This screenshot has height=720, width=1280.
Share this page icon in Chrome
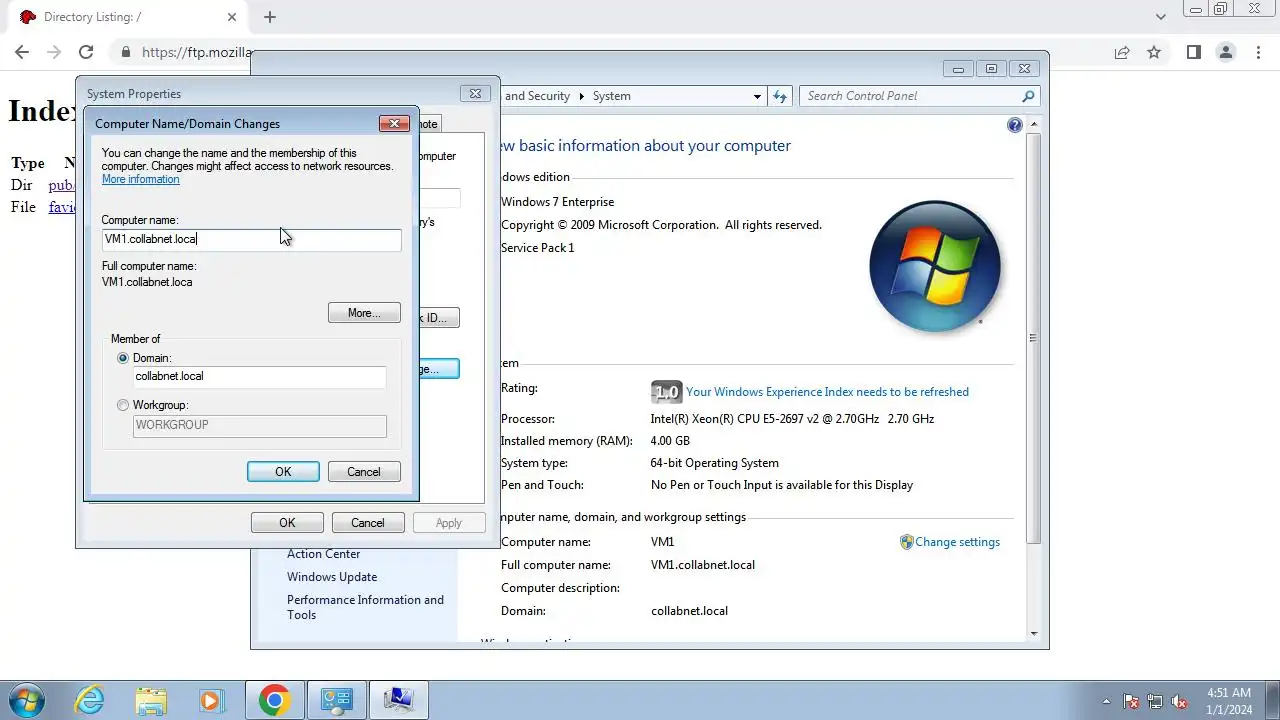pyautogui.click(x=1122, y=52)
